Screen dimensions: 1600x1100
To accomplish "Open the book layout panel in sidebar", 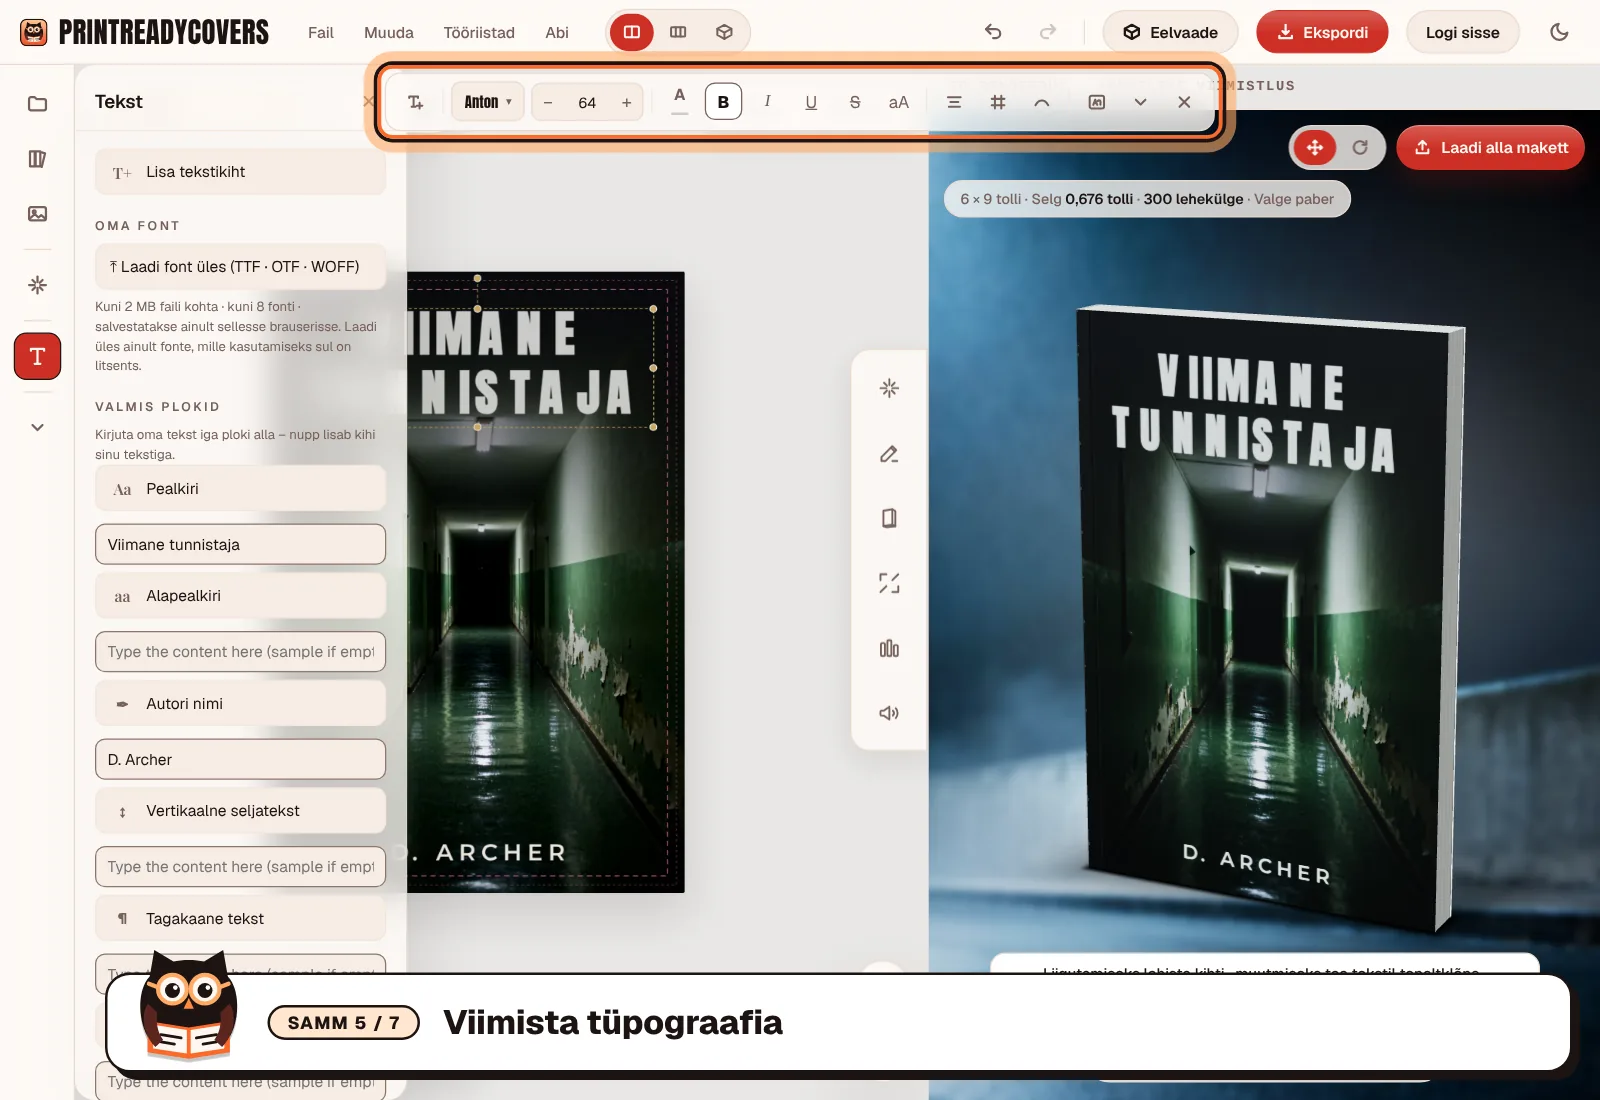I will pyautogui.click(x=37, y=159).
